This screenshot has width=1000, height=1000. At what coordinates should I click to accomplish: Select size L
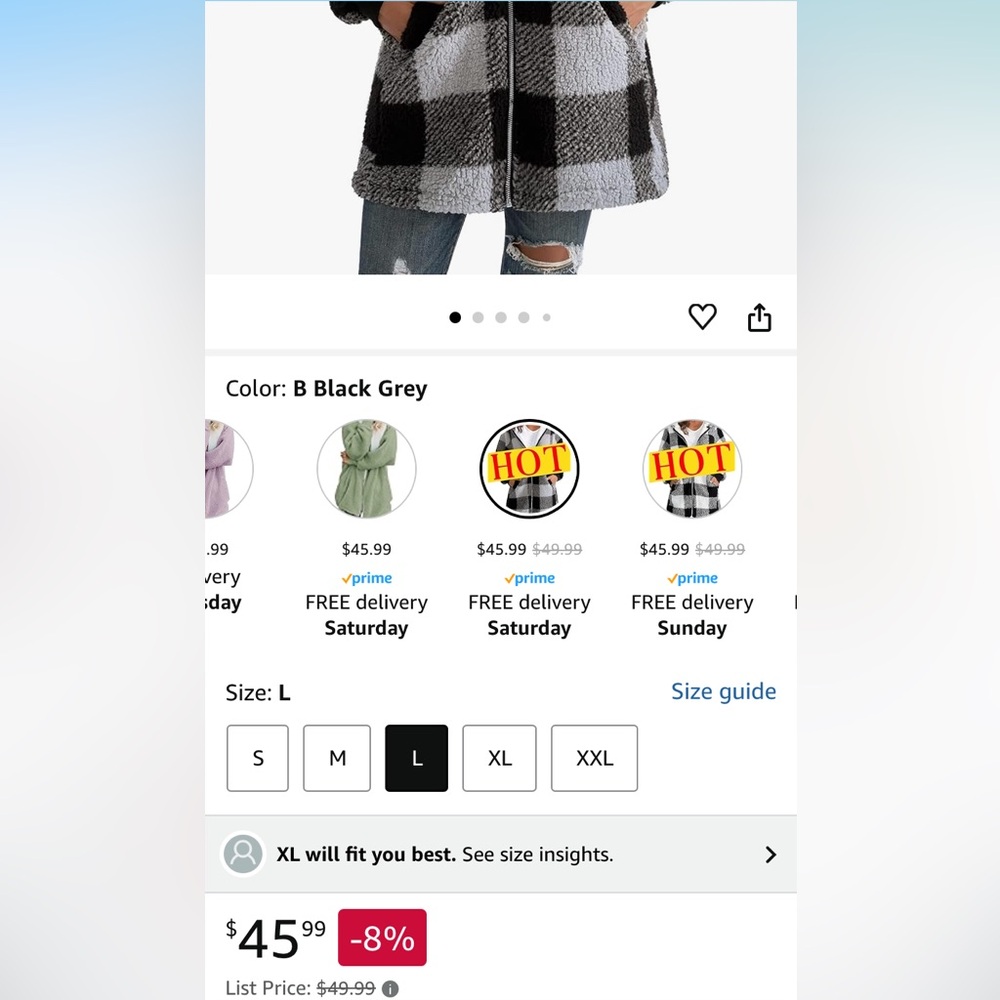(417, 758)
